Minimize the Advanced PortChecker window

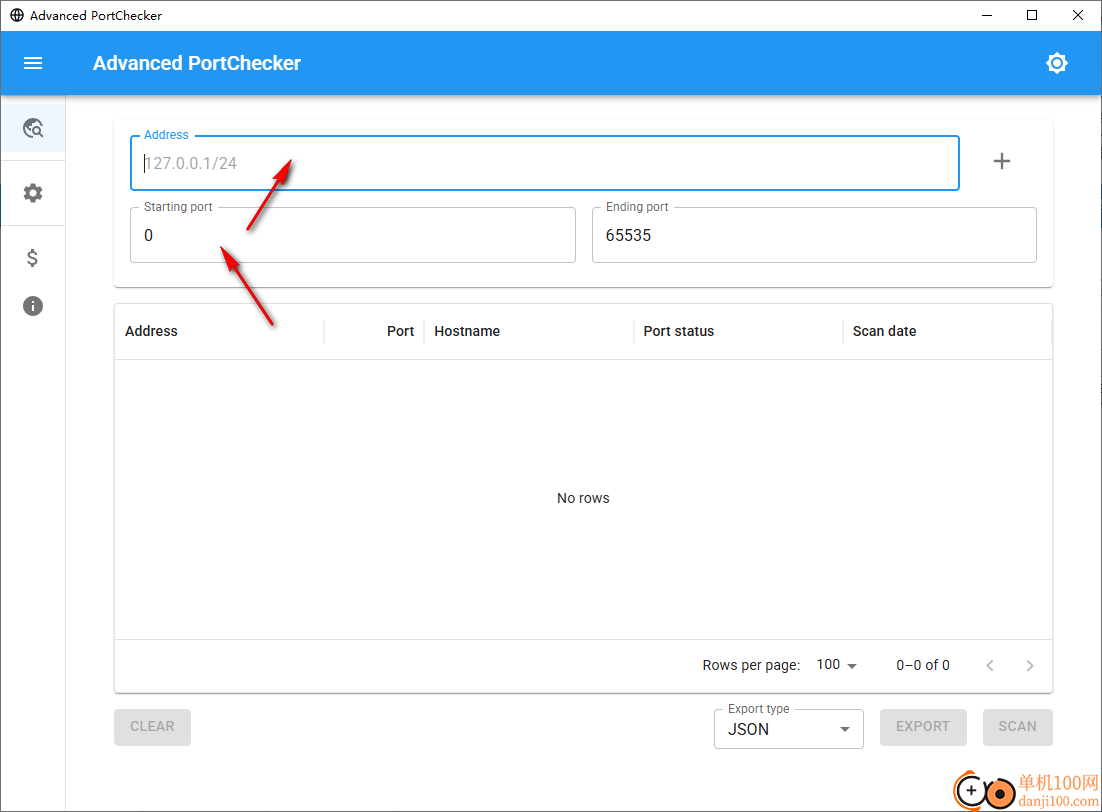coord(987,15)
